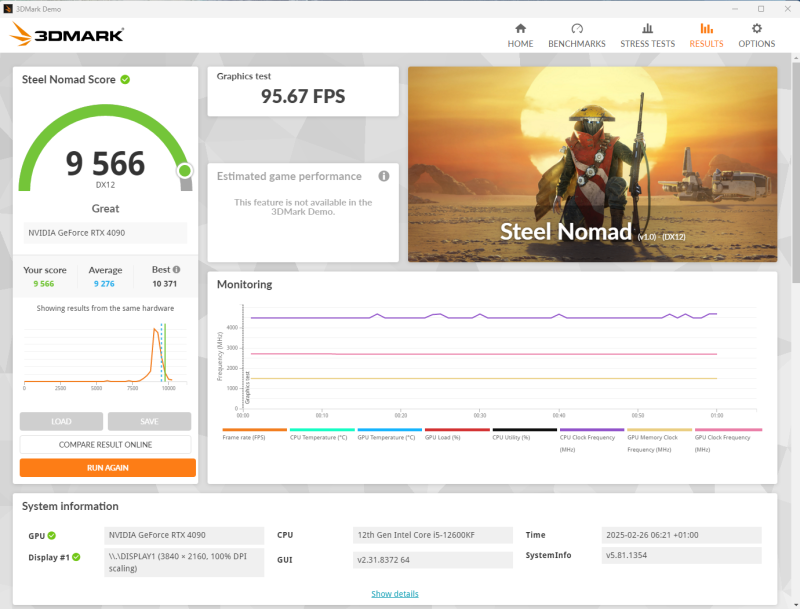The height and width of the screenshot is (609, 800).
Task: Click the score distribution chart
Action: tap(105, 357)
